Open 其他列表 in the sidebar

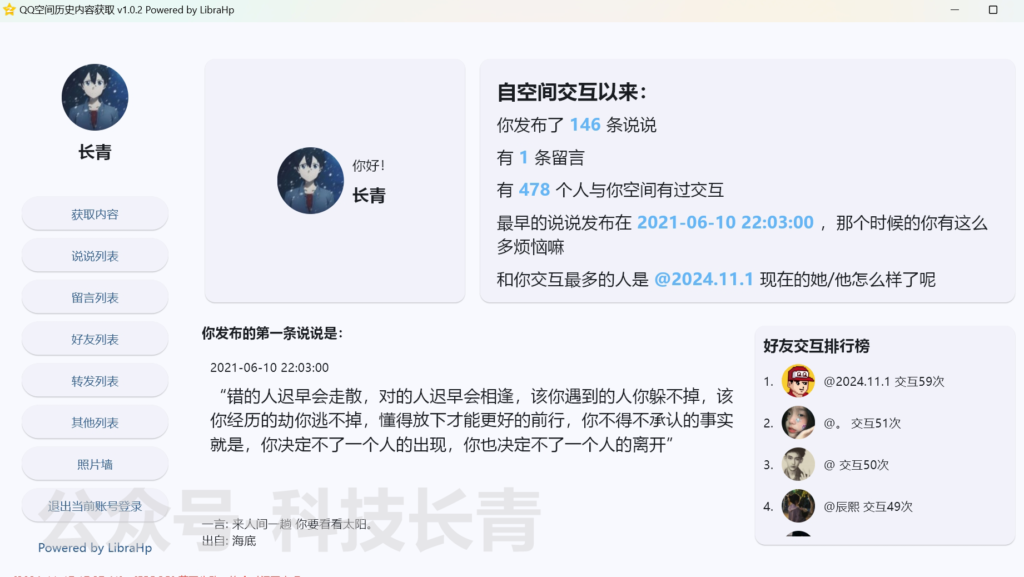(x=95, y=423)
